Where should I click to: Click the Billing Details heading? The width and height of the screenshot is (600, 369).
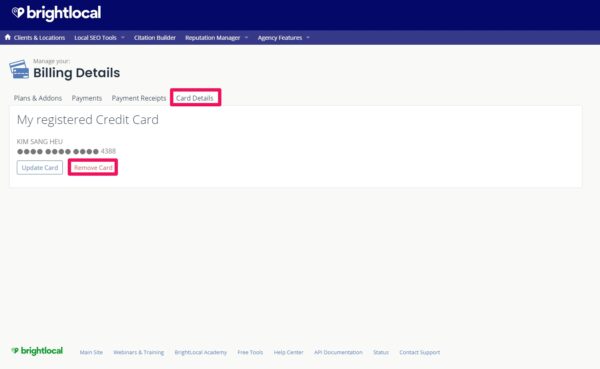coord(77,73)
